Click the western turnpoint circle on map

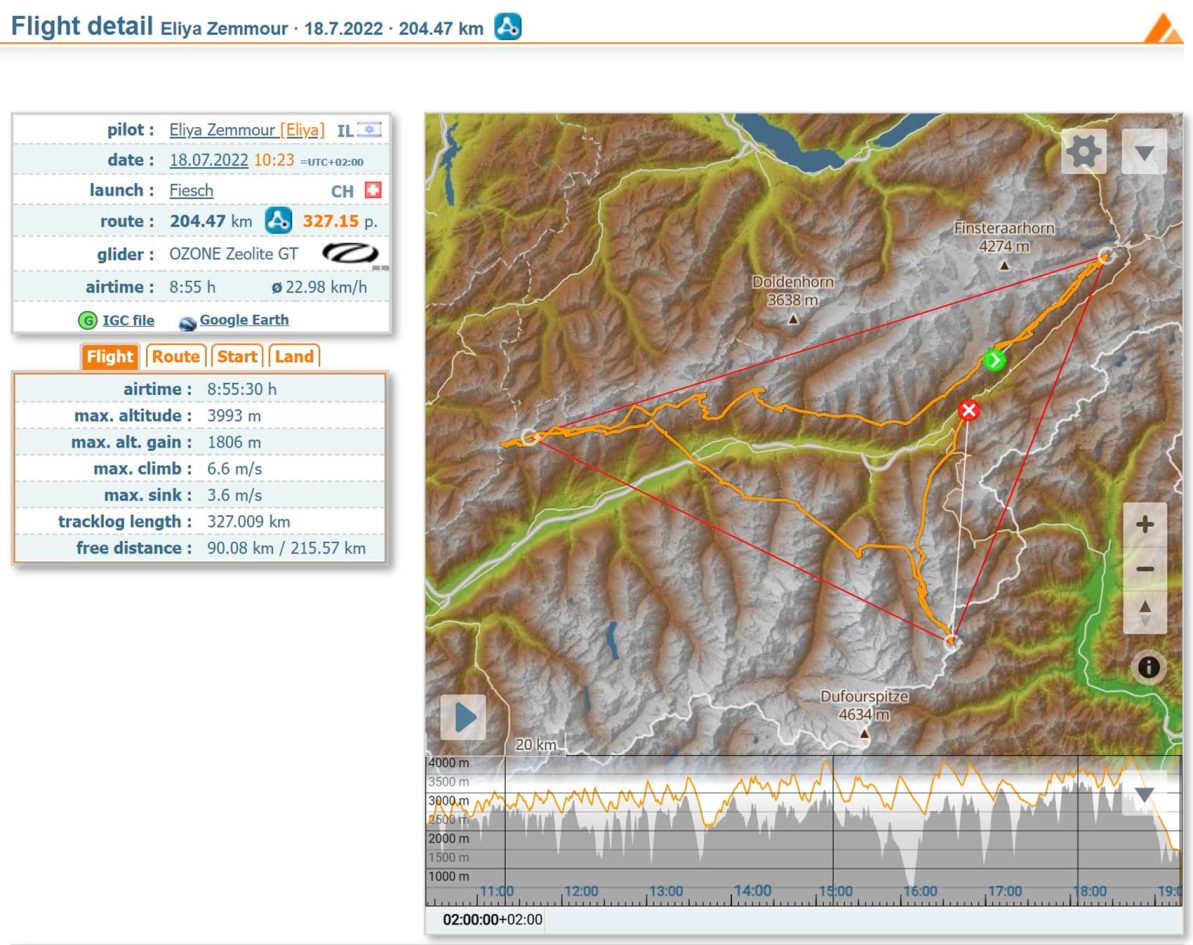(530, 437)
